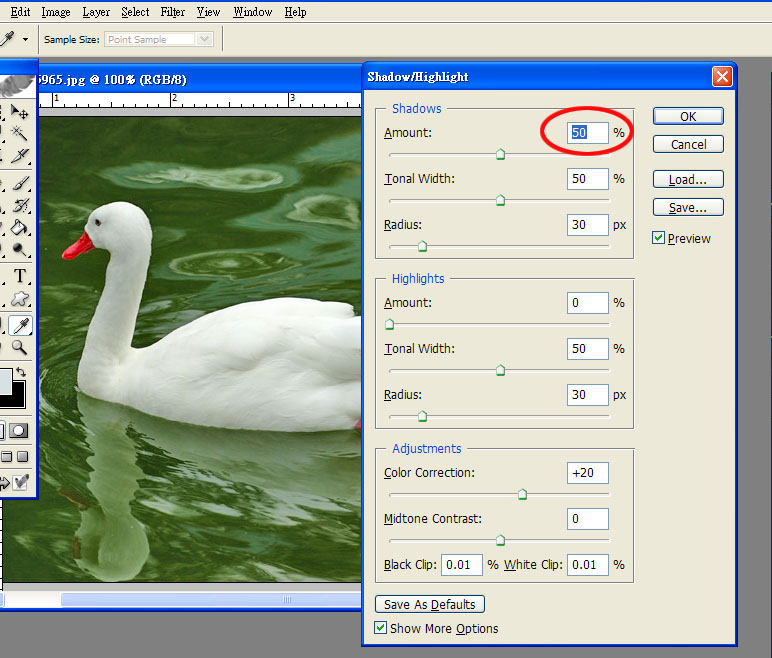Select the Magic Wand tool
Screen dimensions: 772x658
pos(19,133)
